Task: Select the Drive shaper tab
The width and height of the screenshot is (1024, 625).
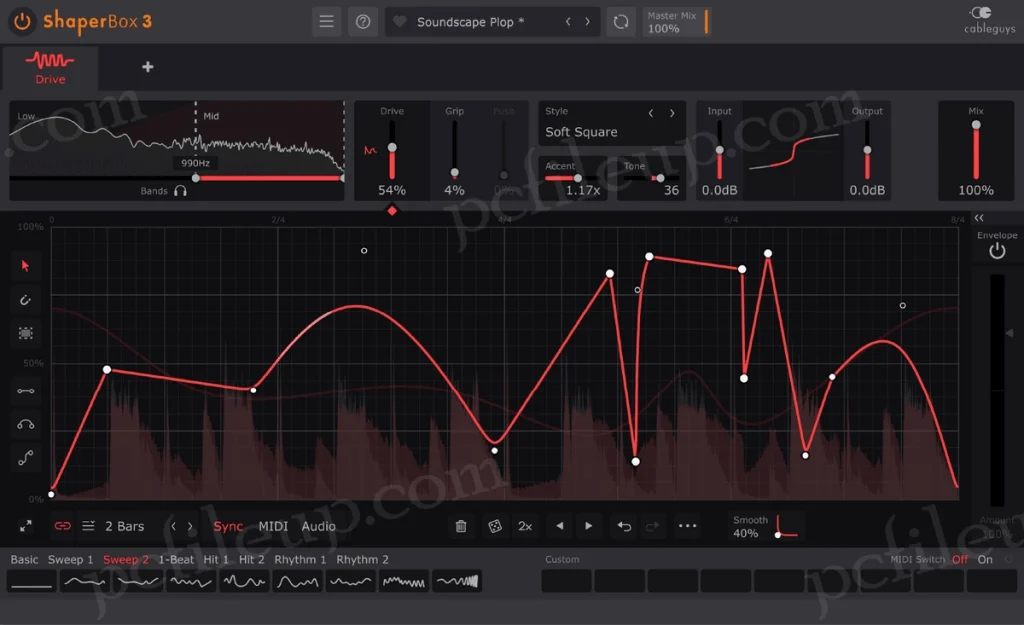Action: coord(50,68)
